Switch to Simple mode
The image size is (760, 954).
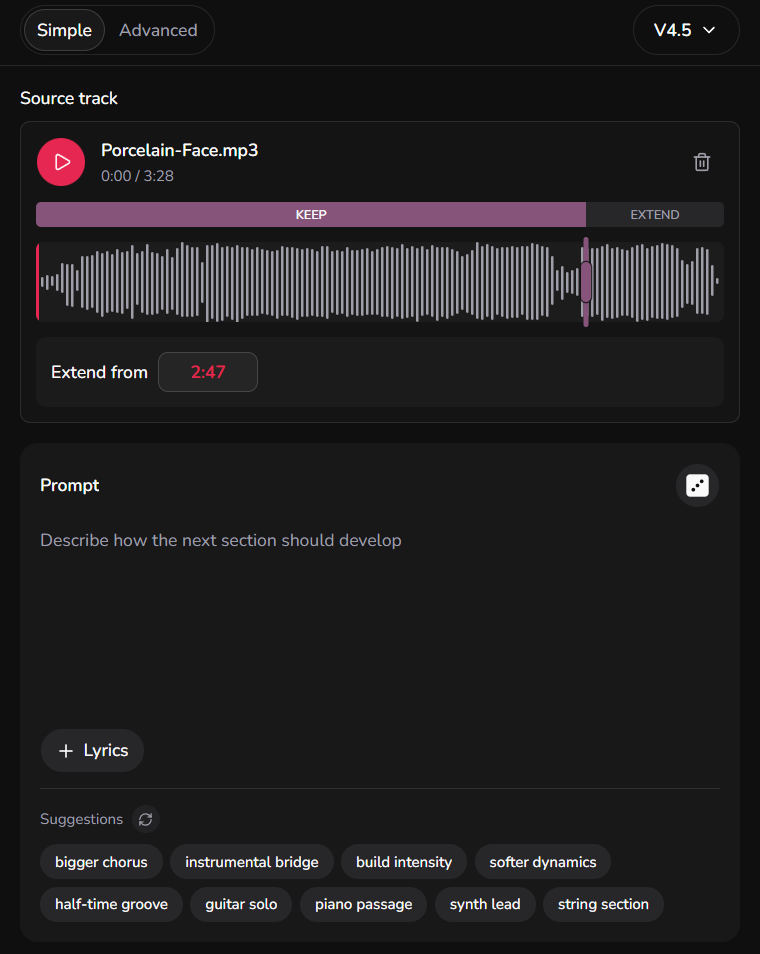(64, 30)
